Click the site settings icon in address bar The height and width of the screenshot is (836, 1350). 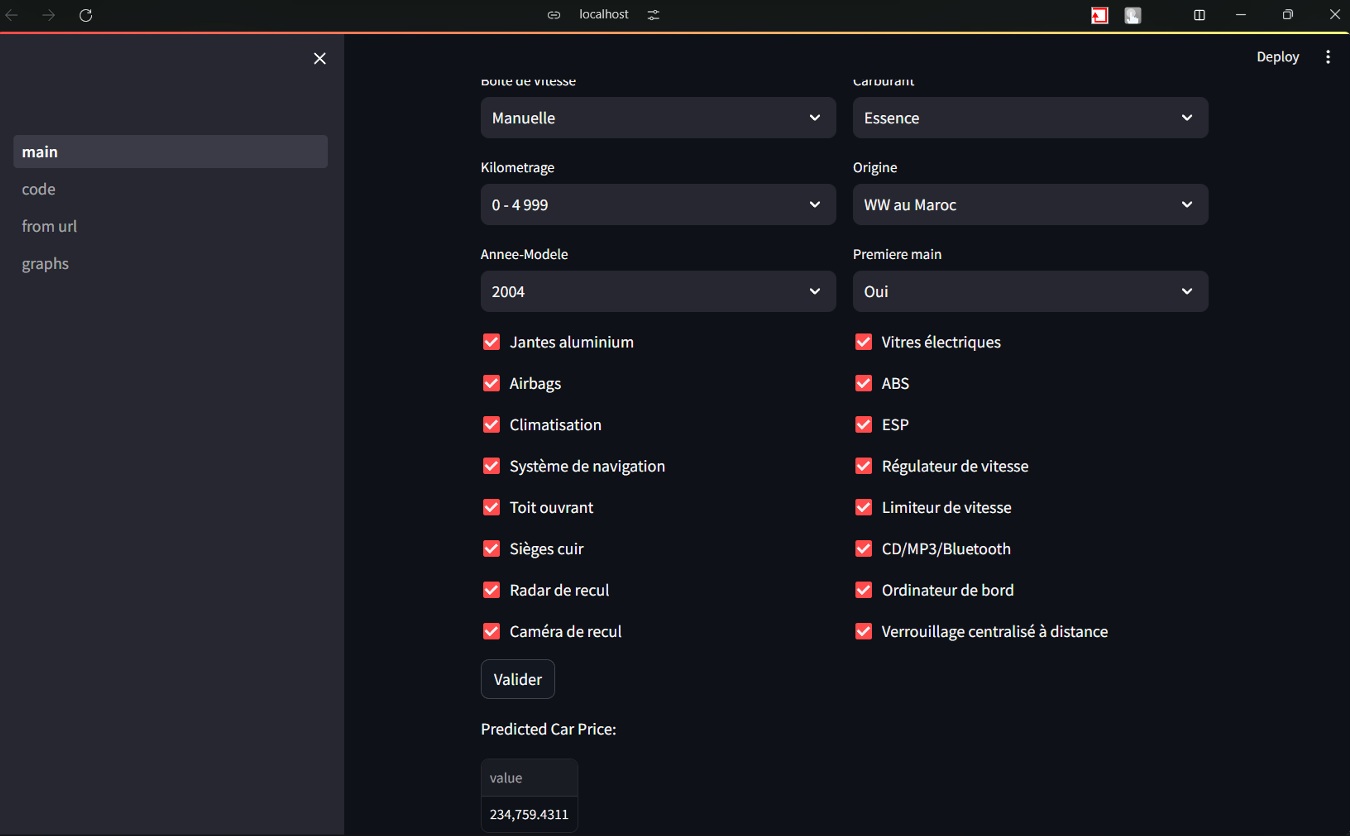(653, 15)
